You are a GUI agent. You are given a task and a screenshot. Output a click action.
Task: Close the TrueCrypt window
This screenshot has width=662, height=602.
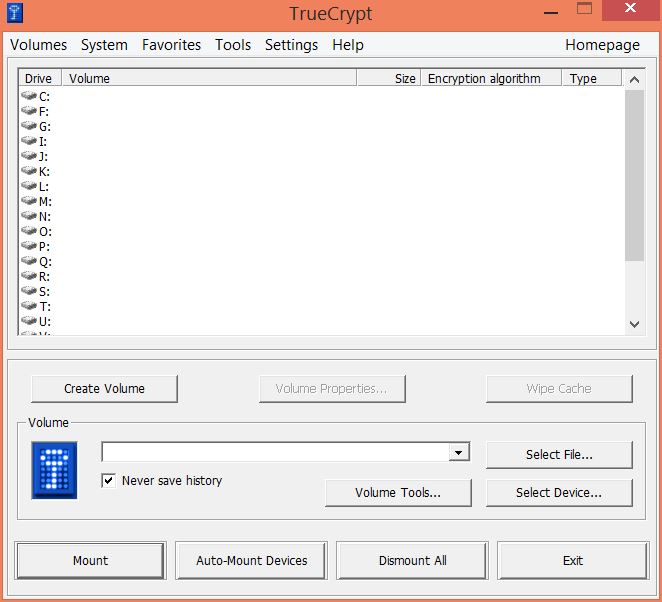pos(630,8)
